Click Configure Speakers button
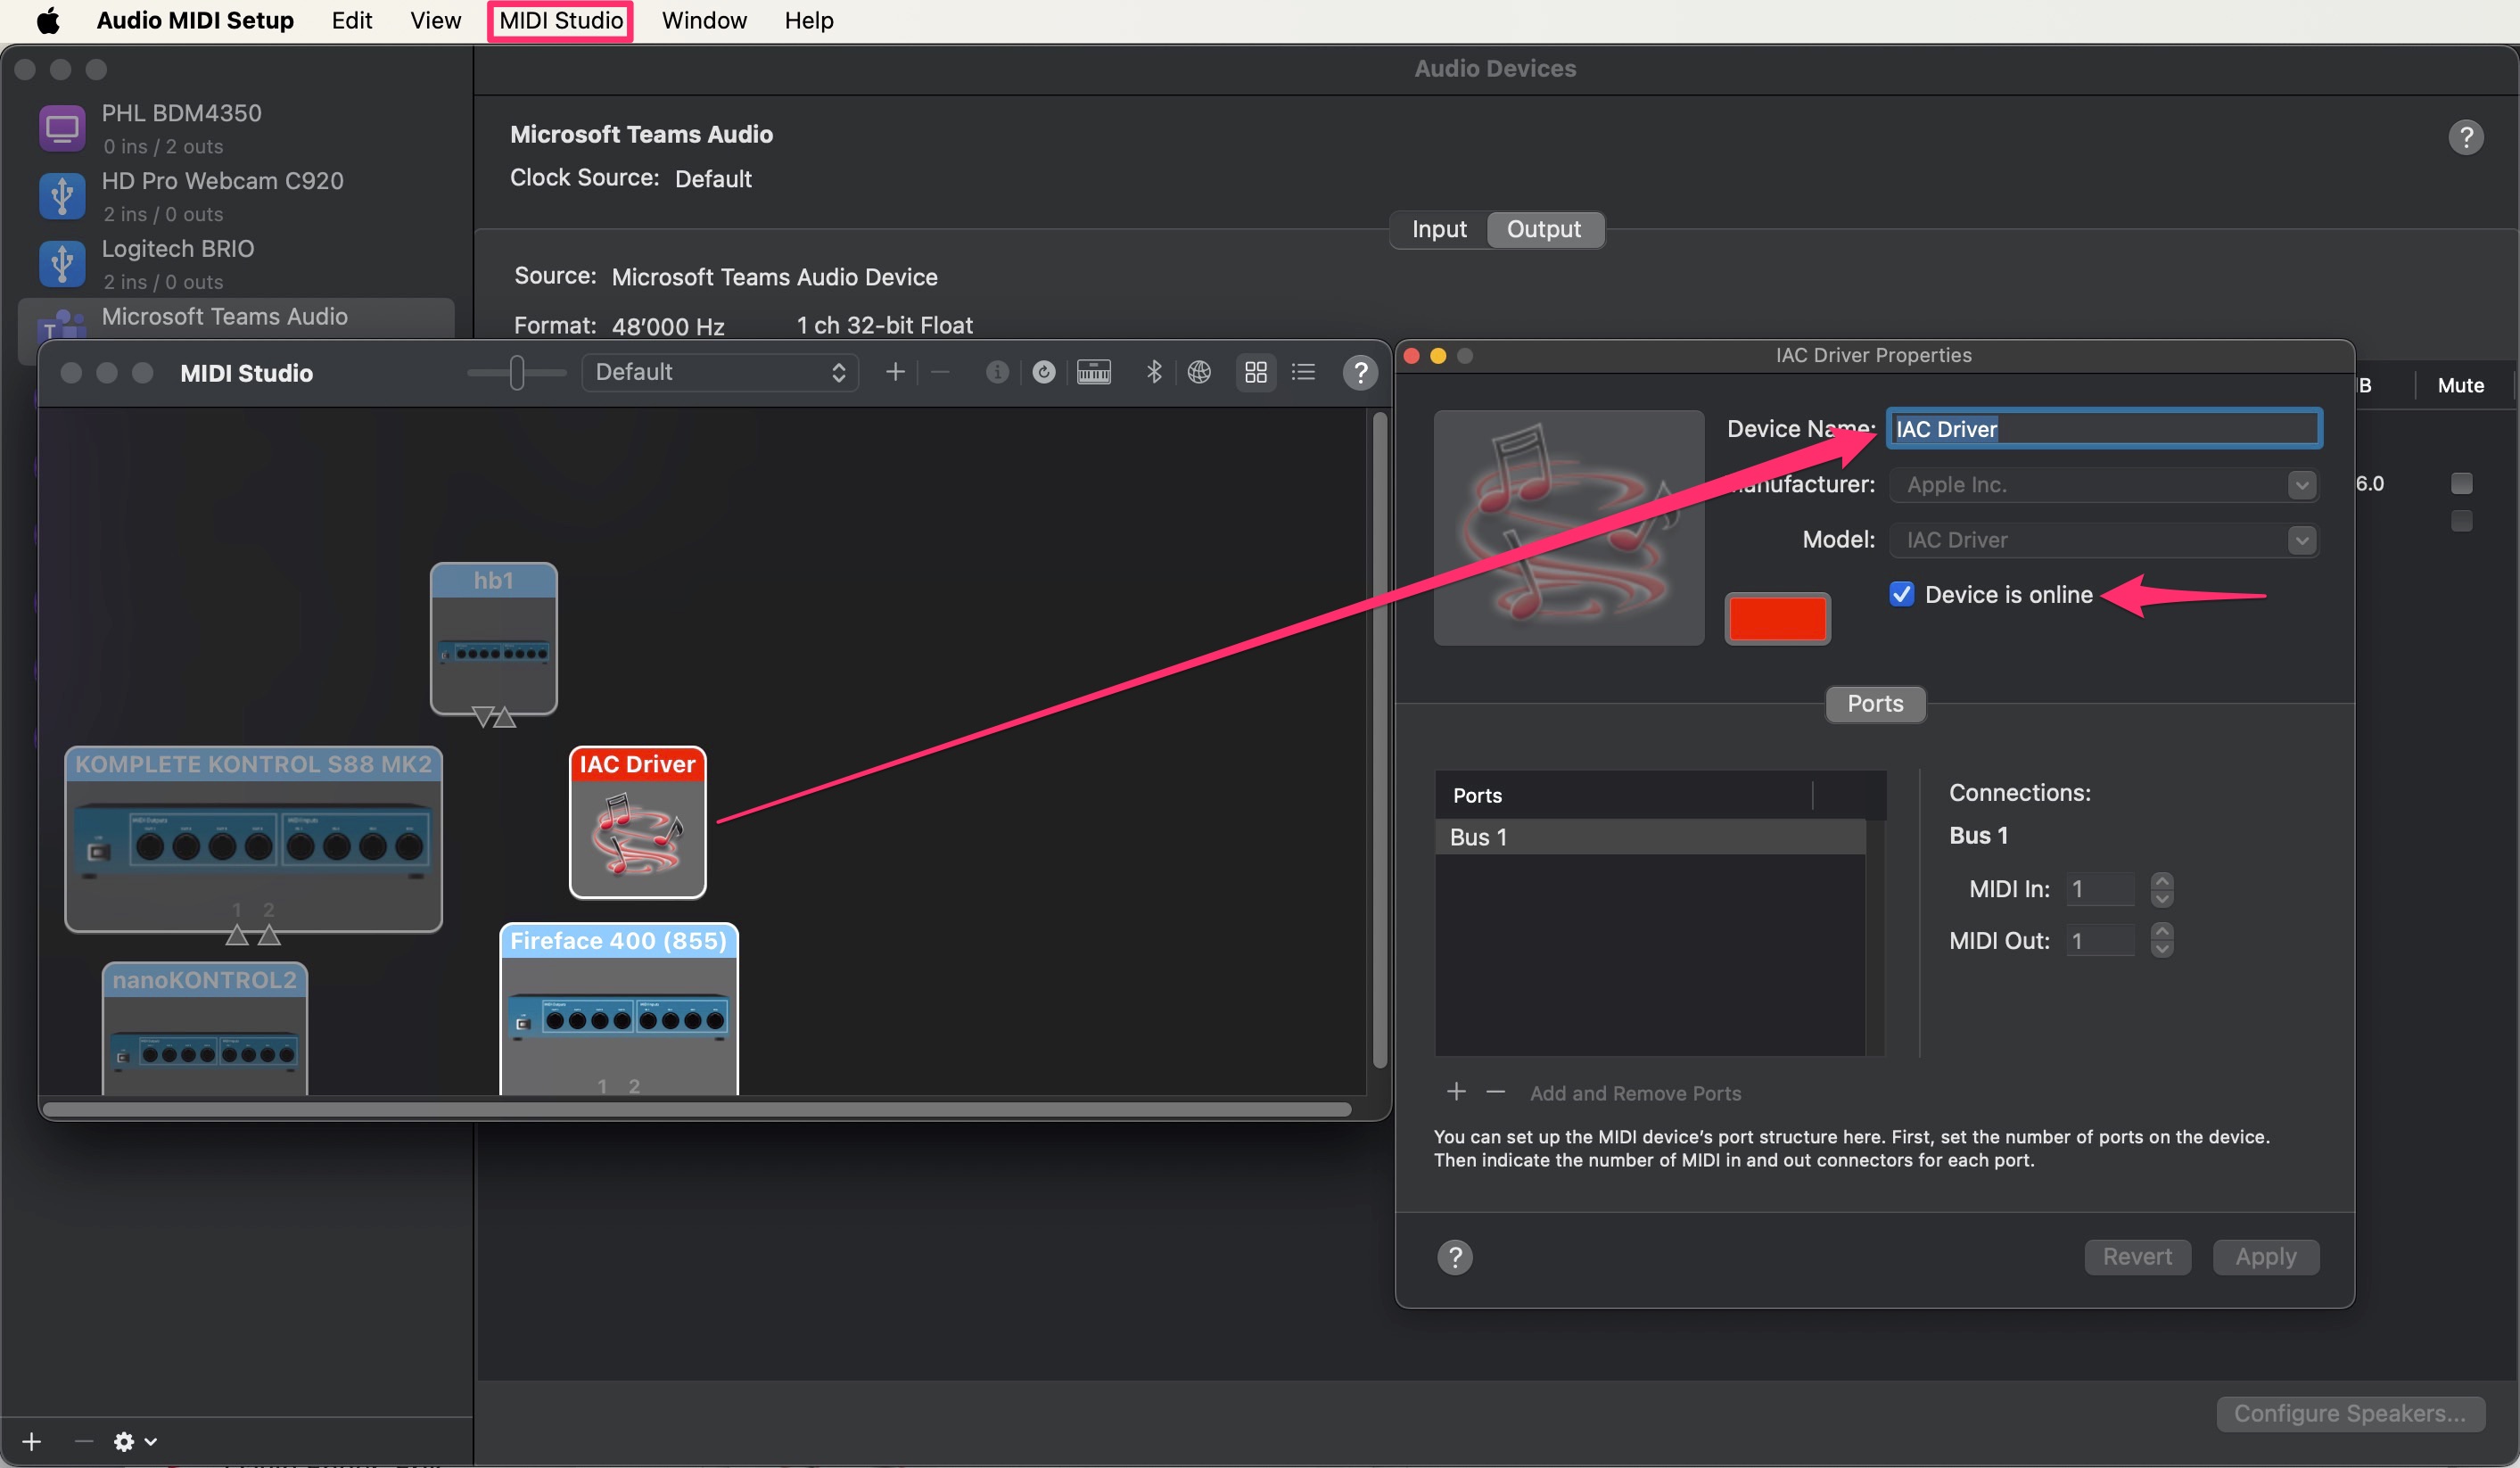 click(2349, 1412)
